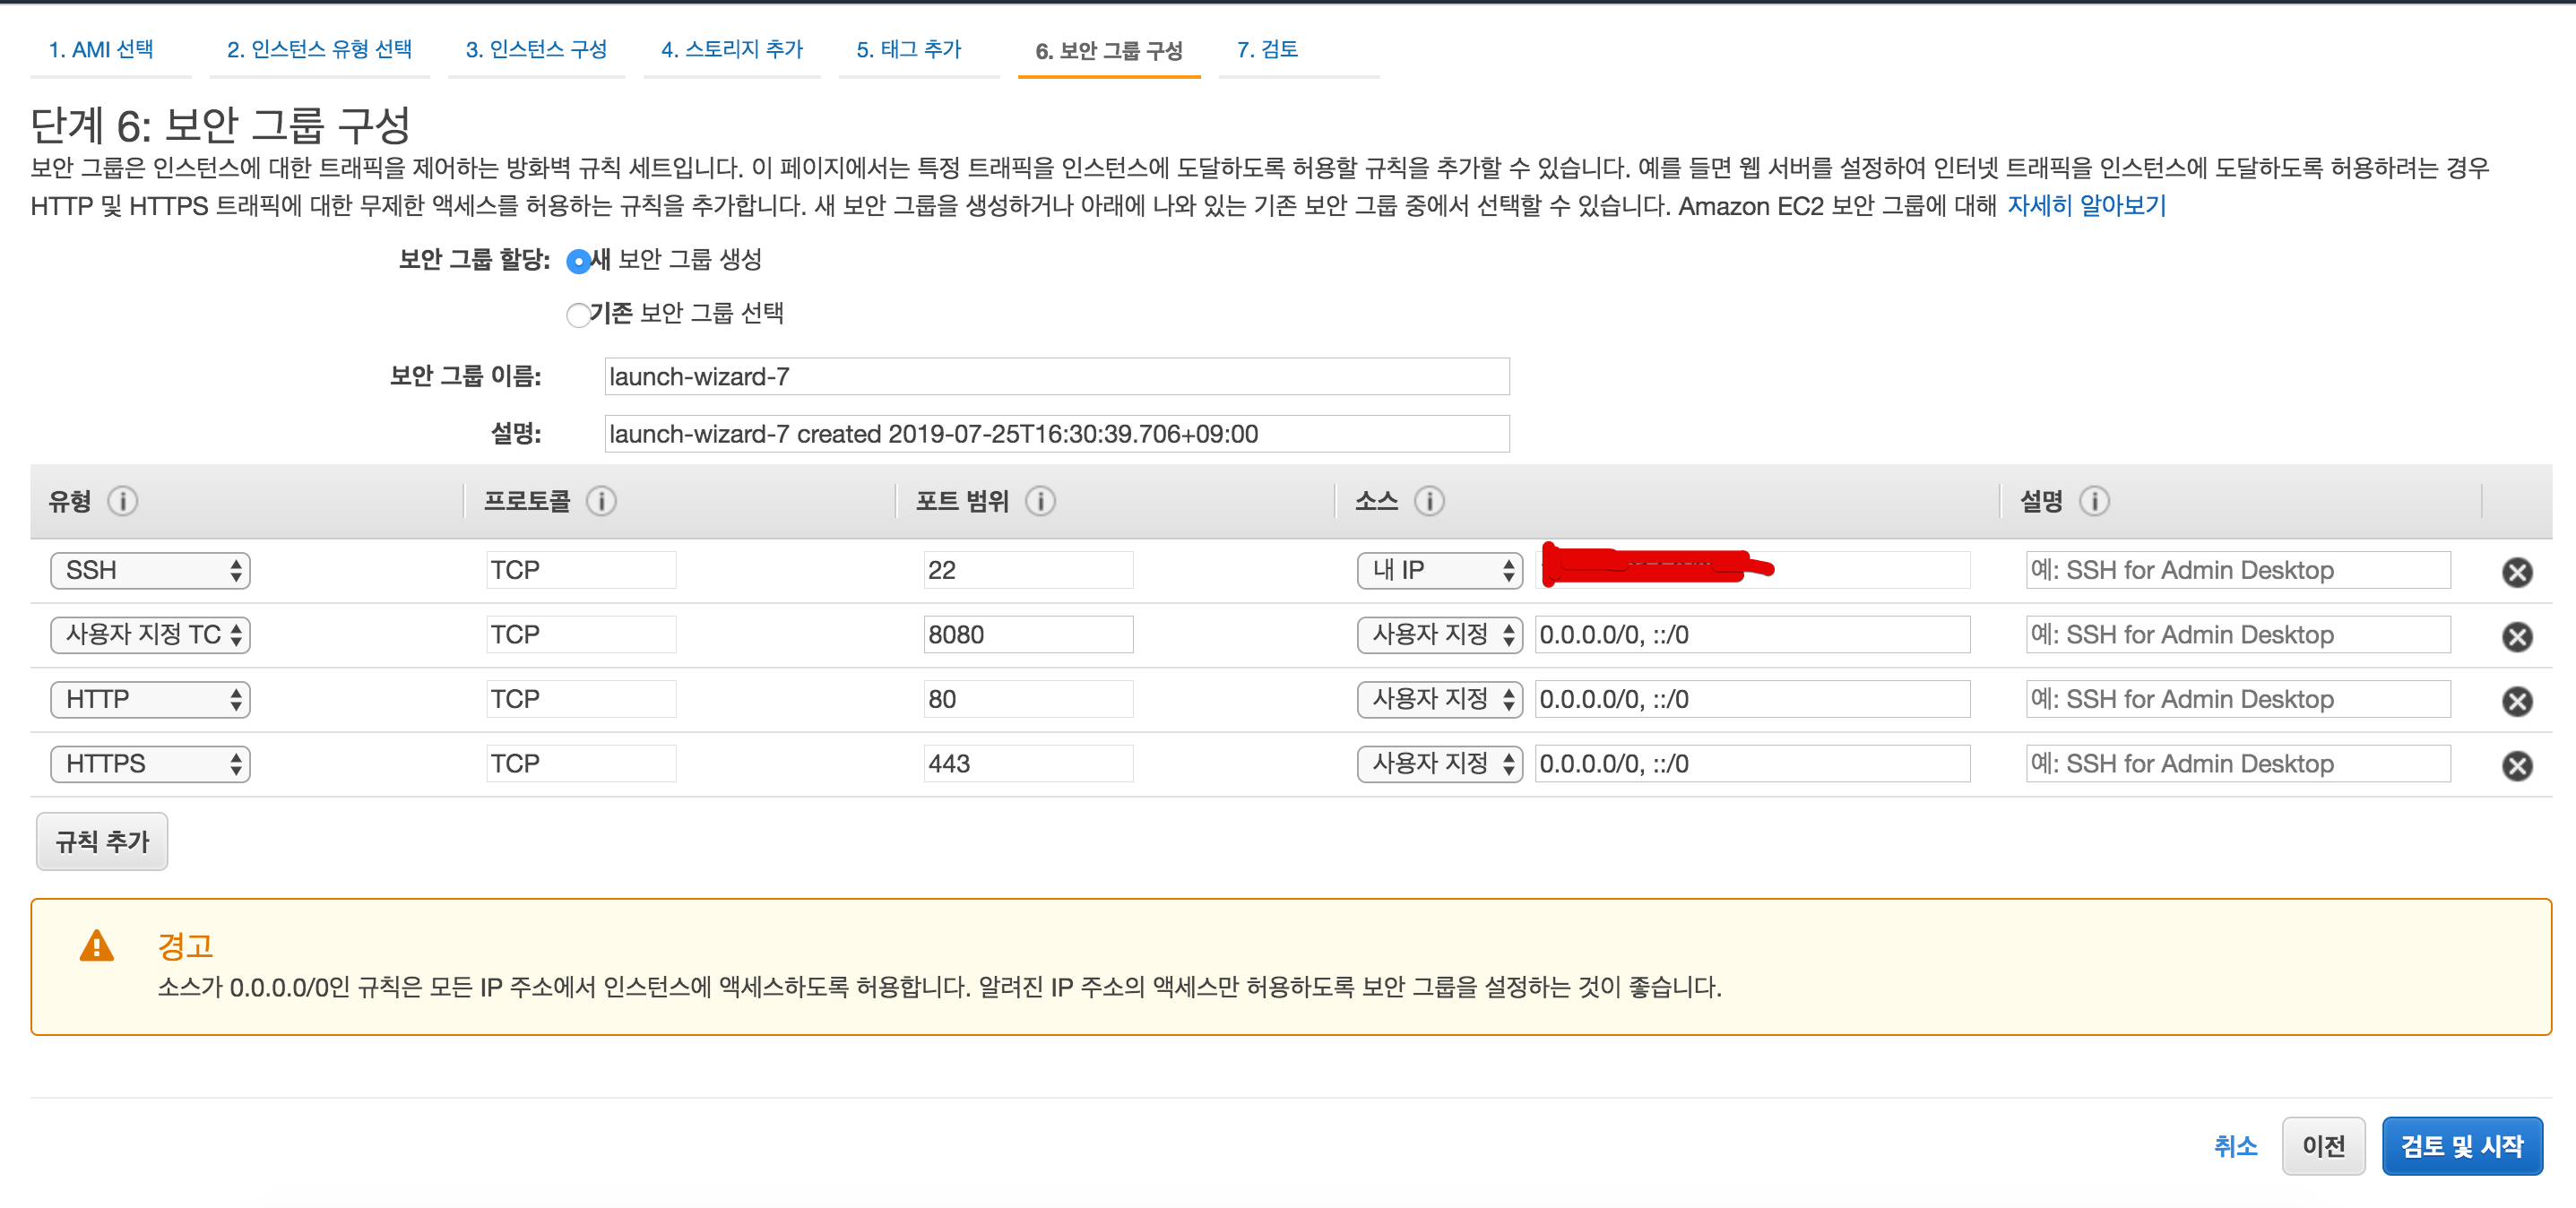Remove the HTTPS 443 rule

2516,766
